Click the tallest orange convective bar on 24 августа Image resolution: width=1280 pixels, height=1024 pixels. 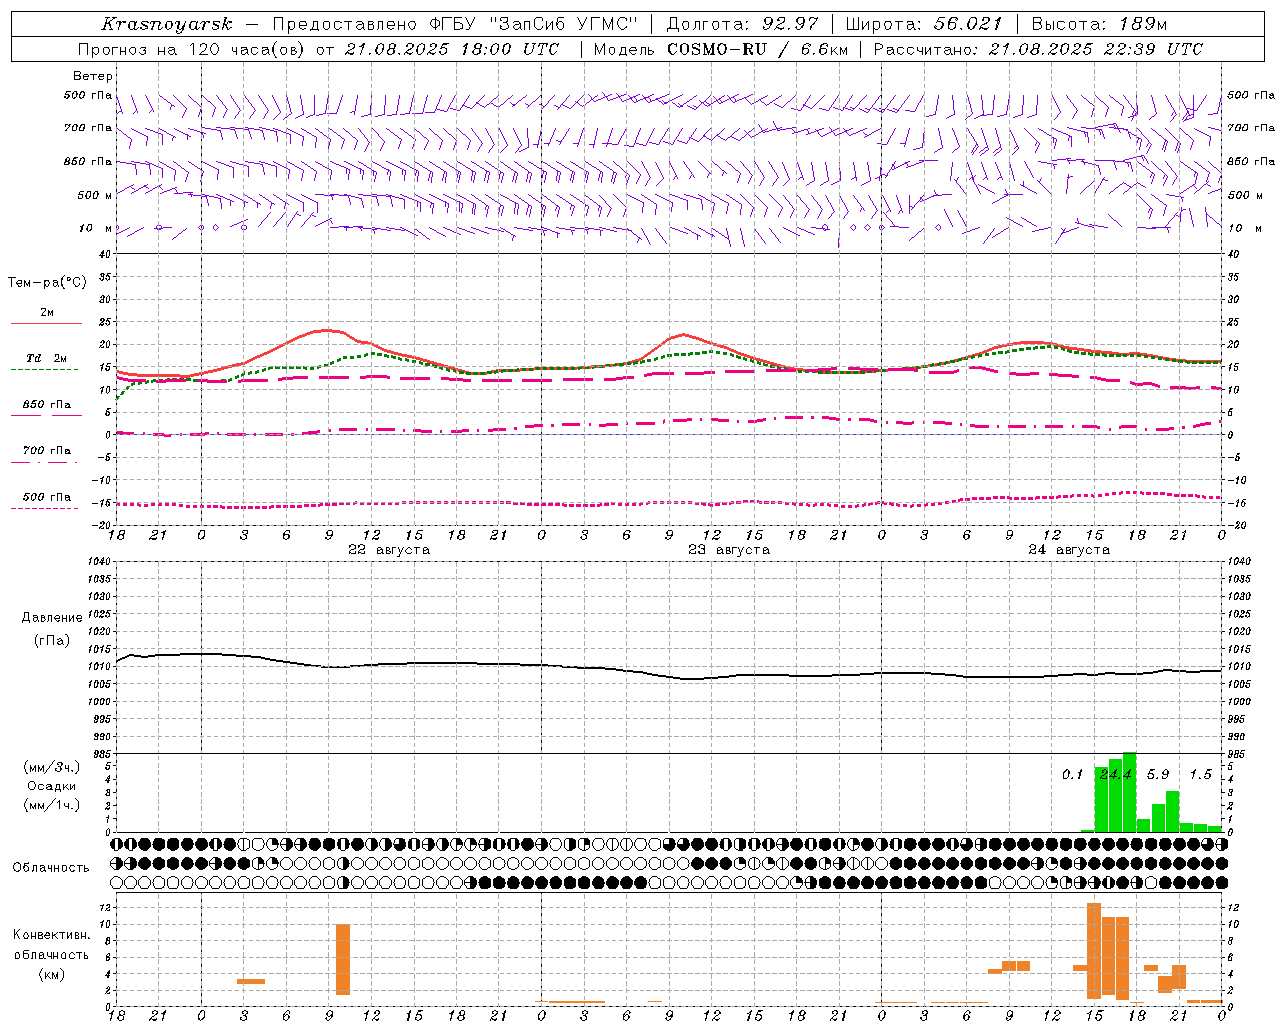pos(1094,951)
